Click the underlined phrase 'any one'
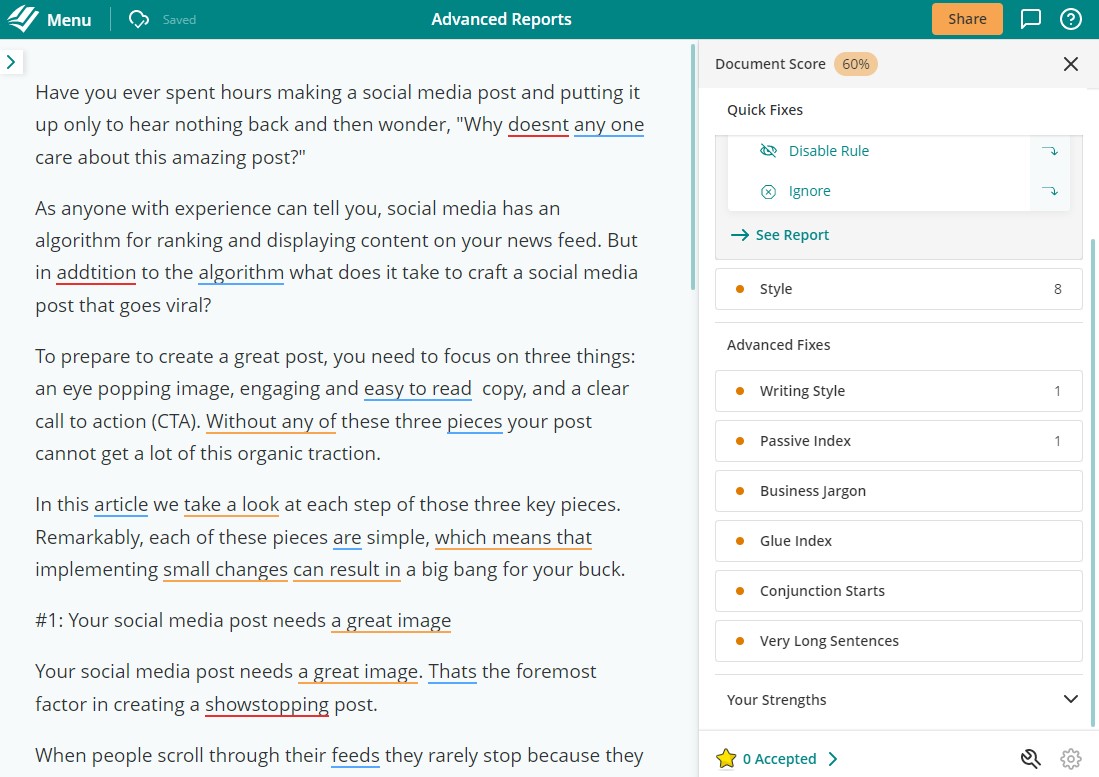This screenshot has height=777, width=1099. click(608, 125)
